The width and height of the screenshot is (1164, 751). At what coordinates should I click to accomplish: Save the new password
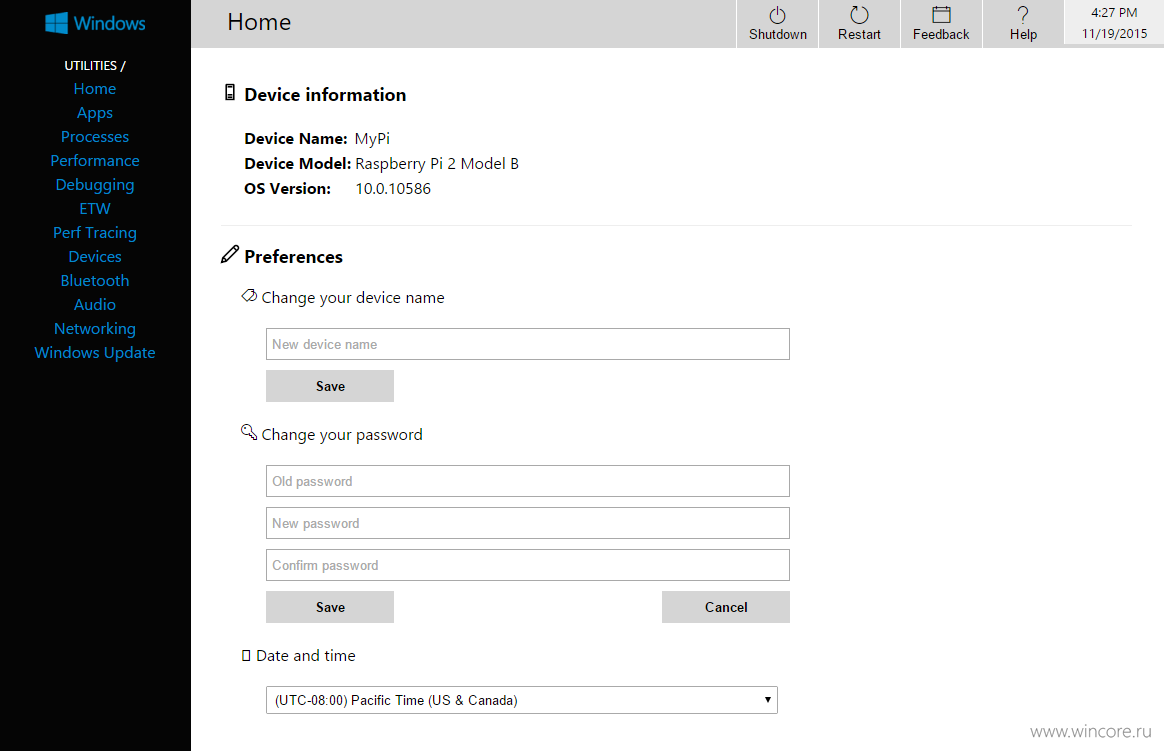coord(330,607)
